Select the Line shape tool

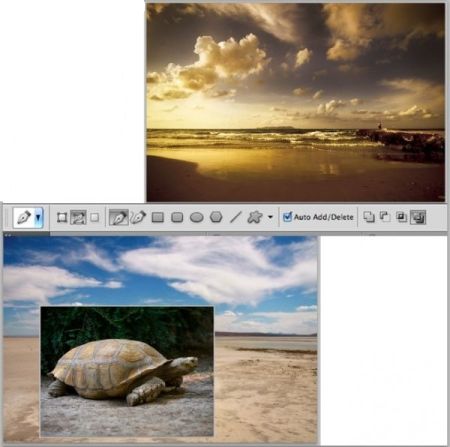[236, 218]
